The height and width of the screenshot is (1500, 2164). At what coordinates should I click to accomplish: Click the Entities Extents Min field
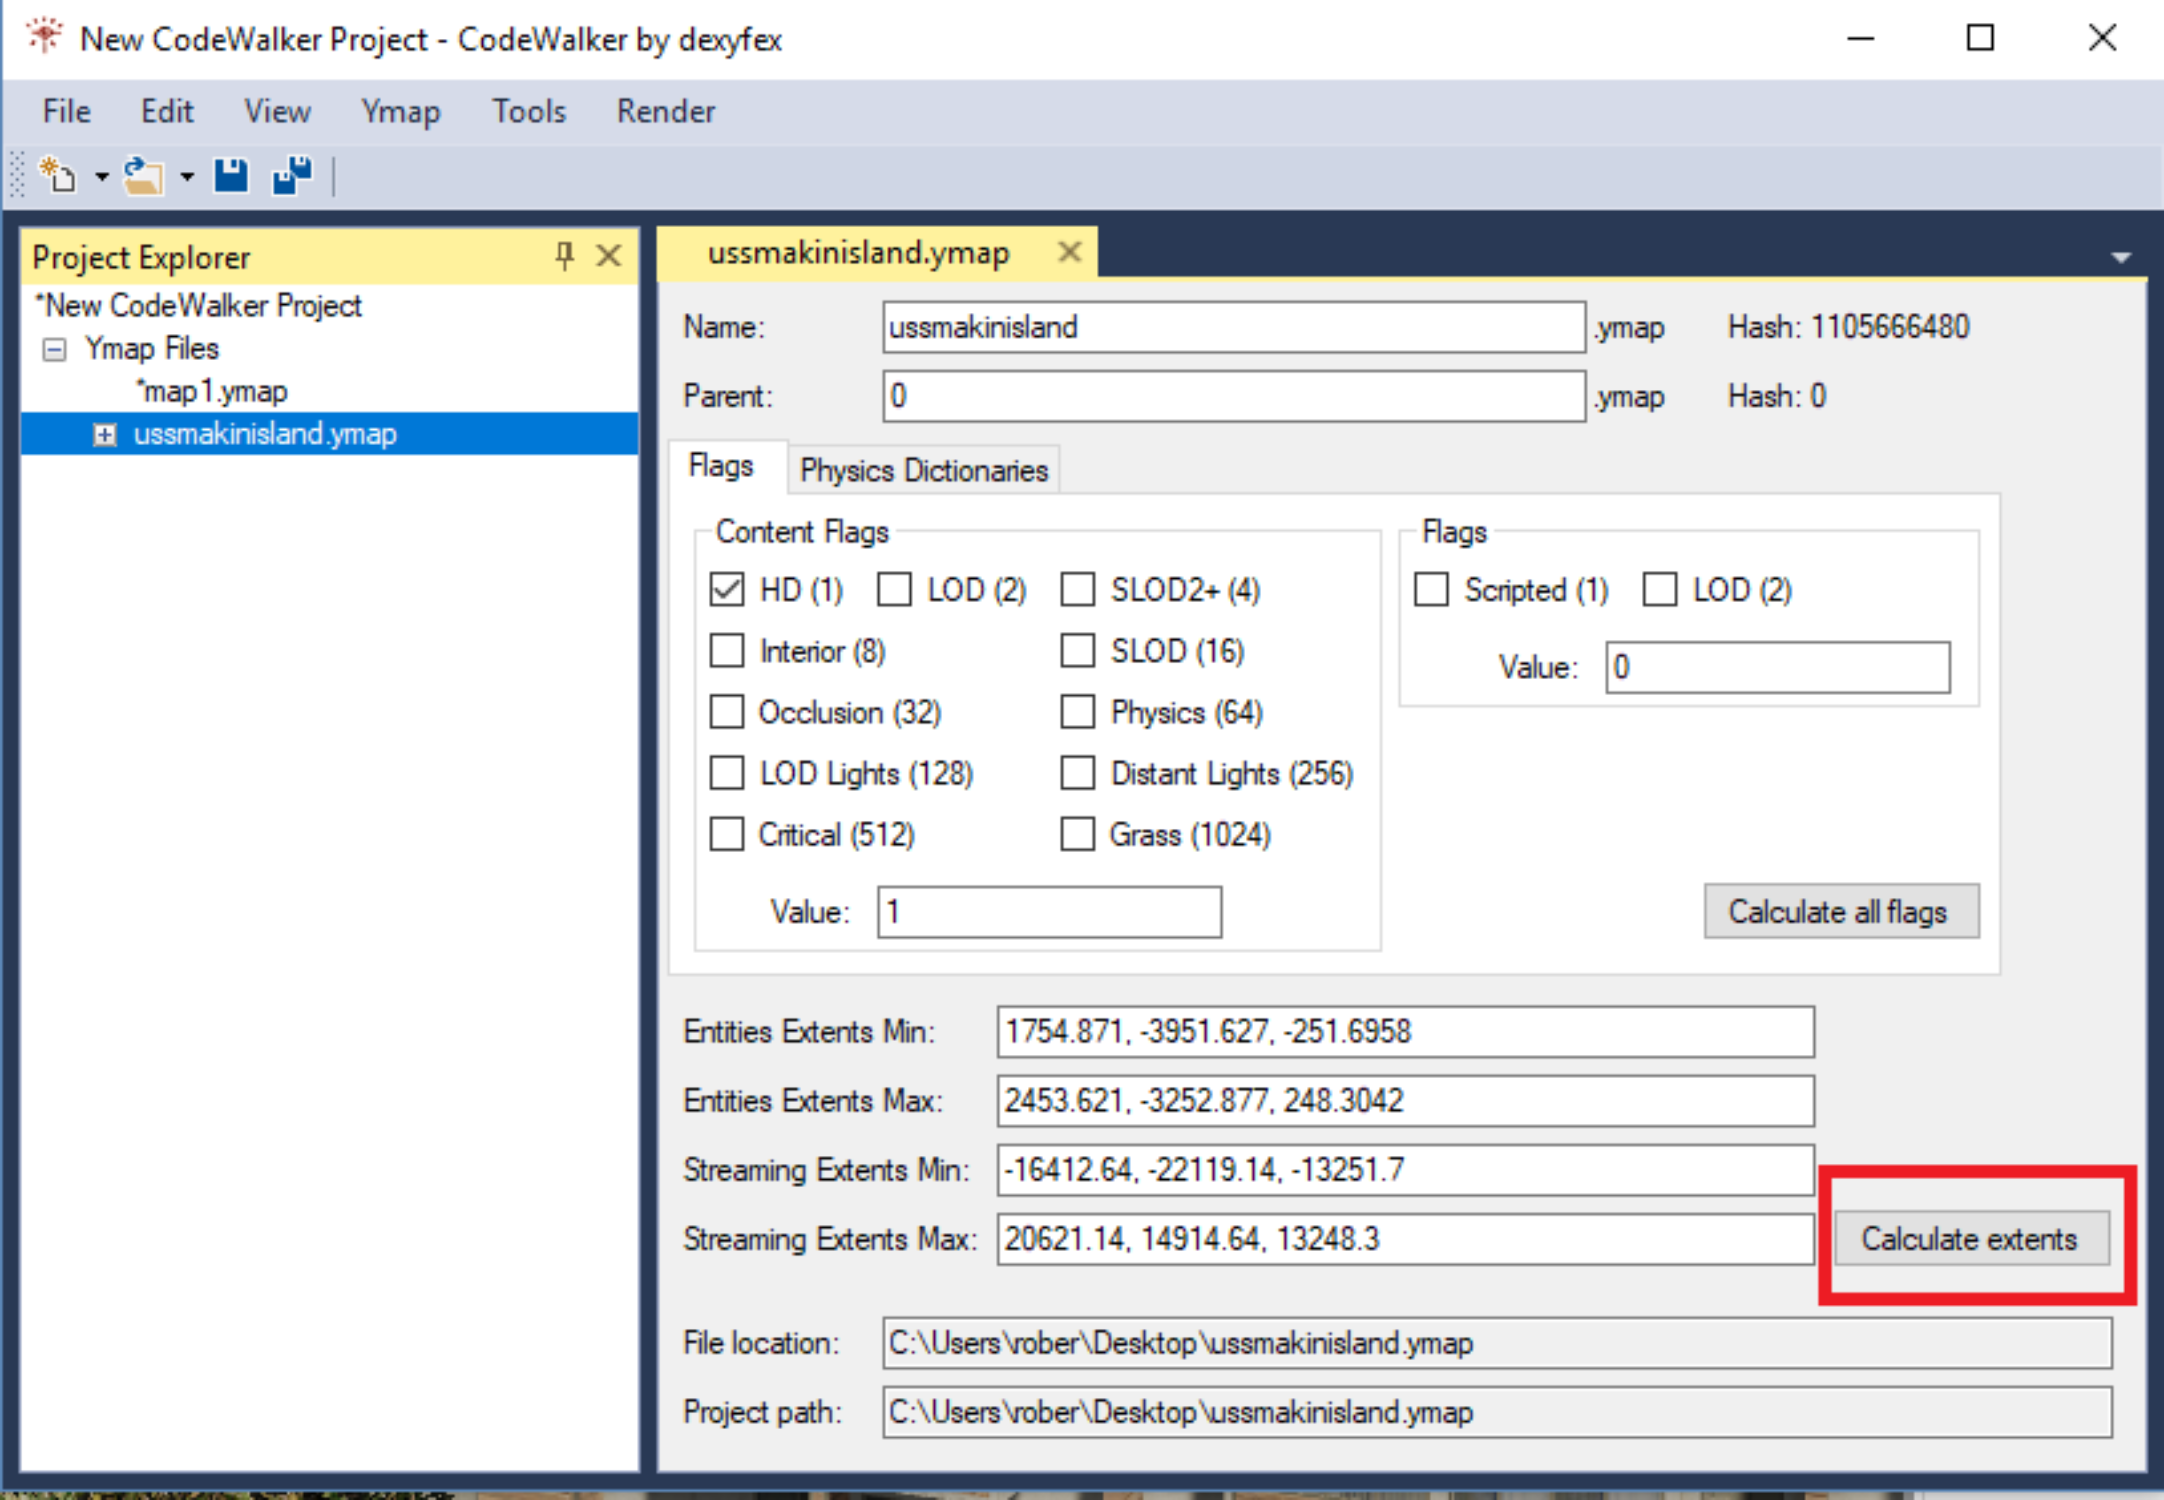(1404, 1031)
